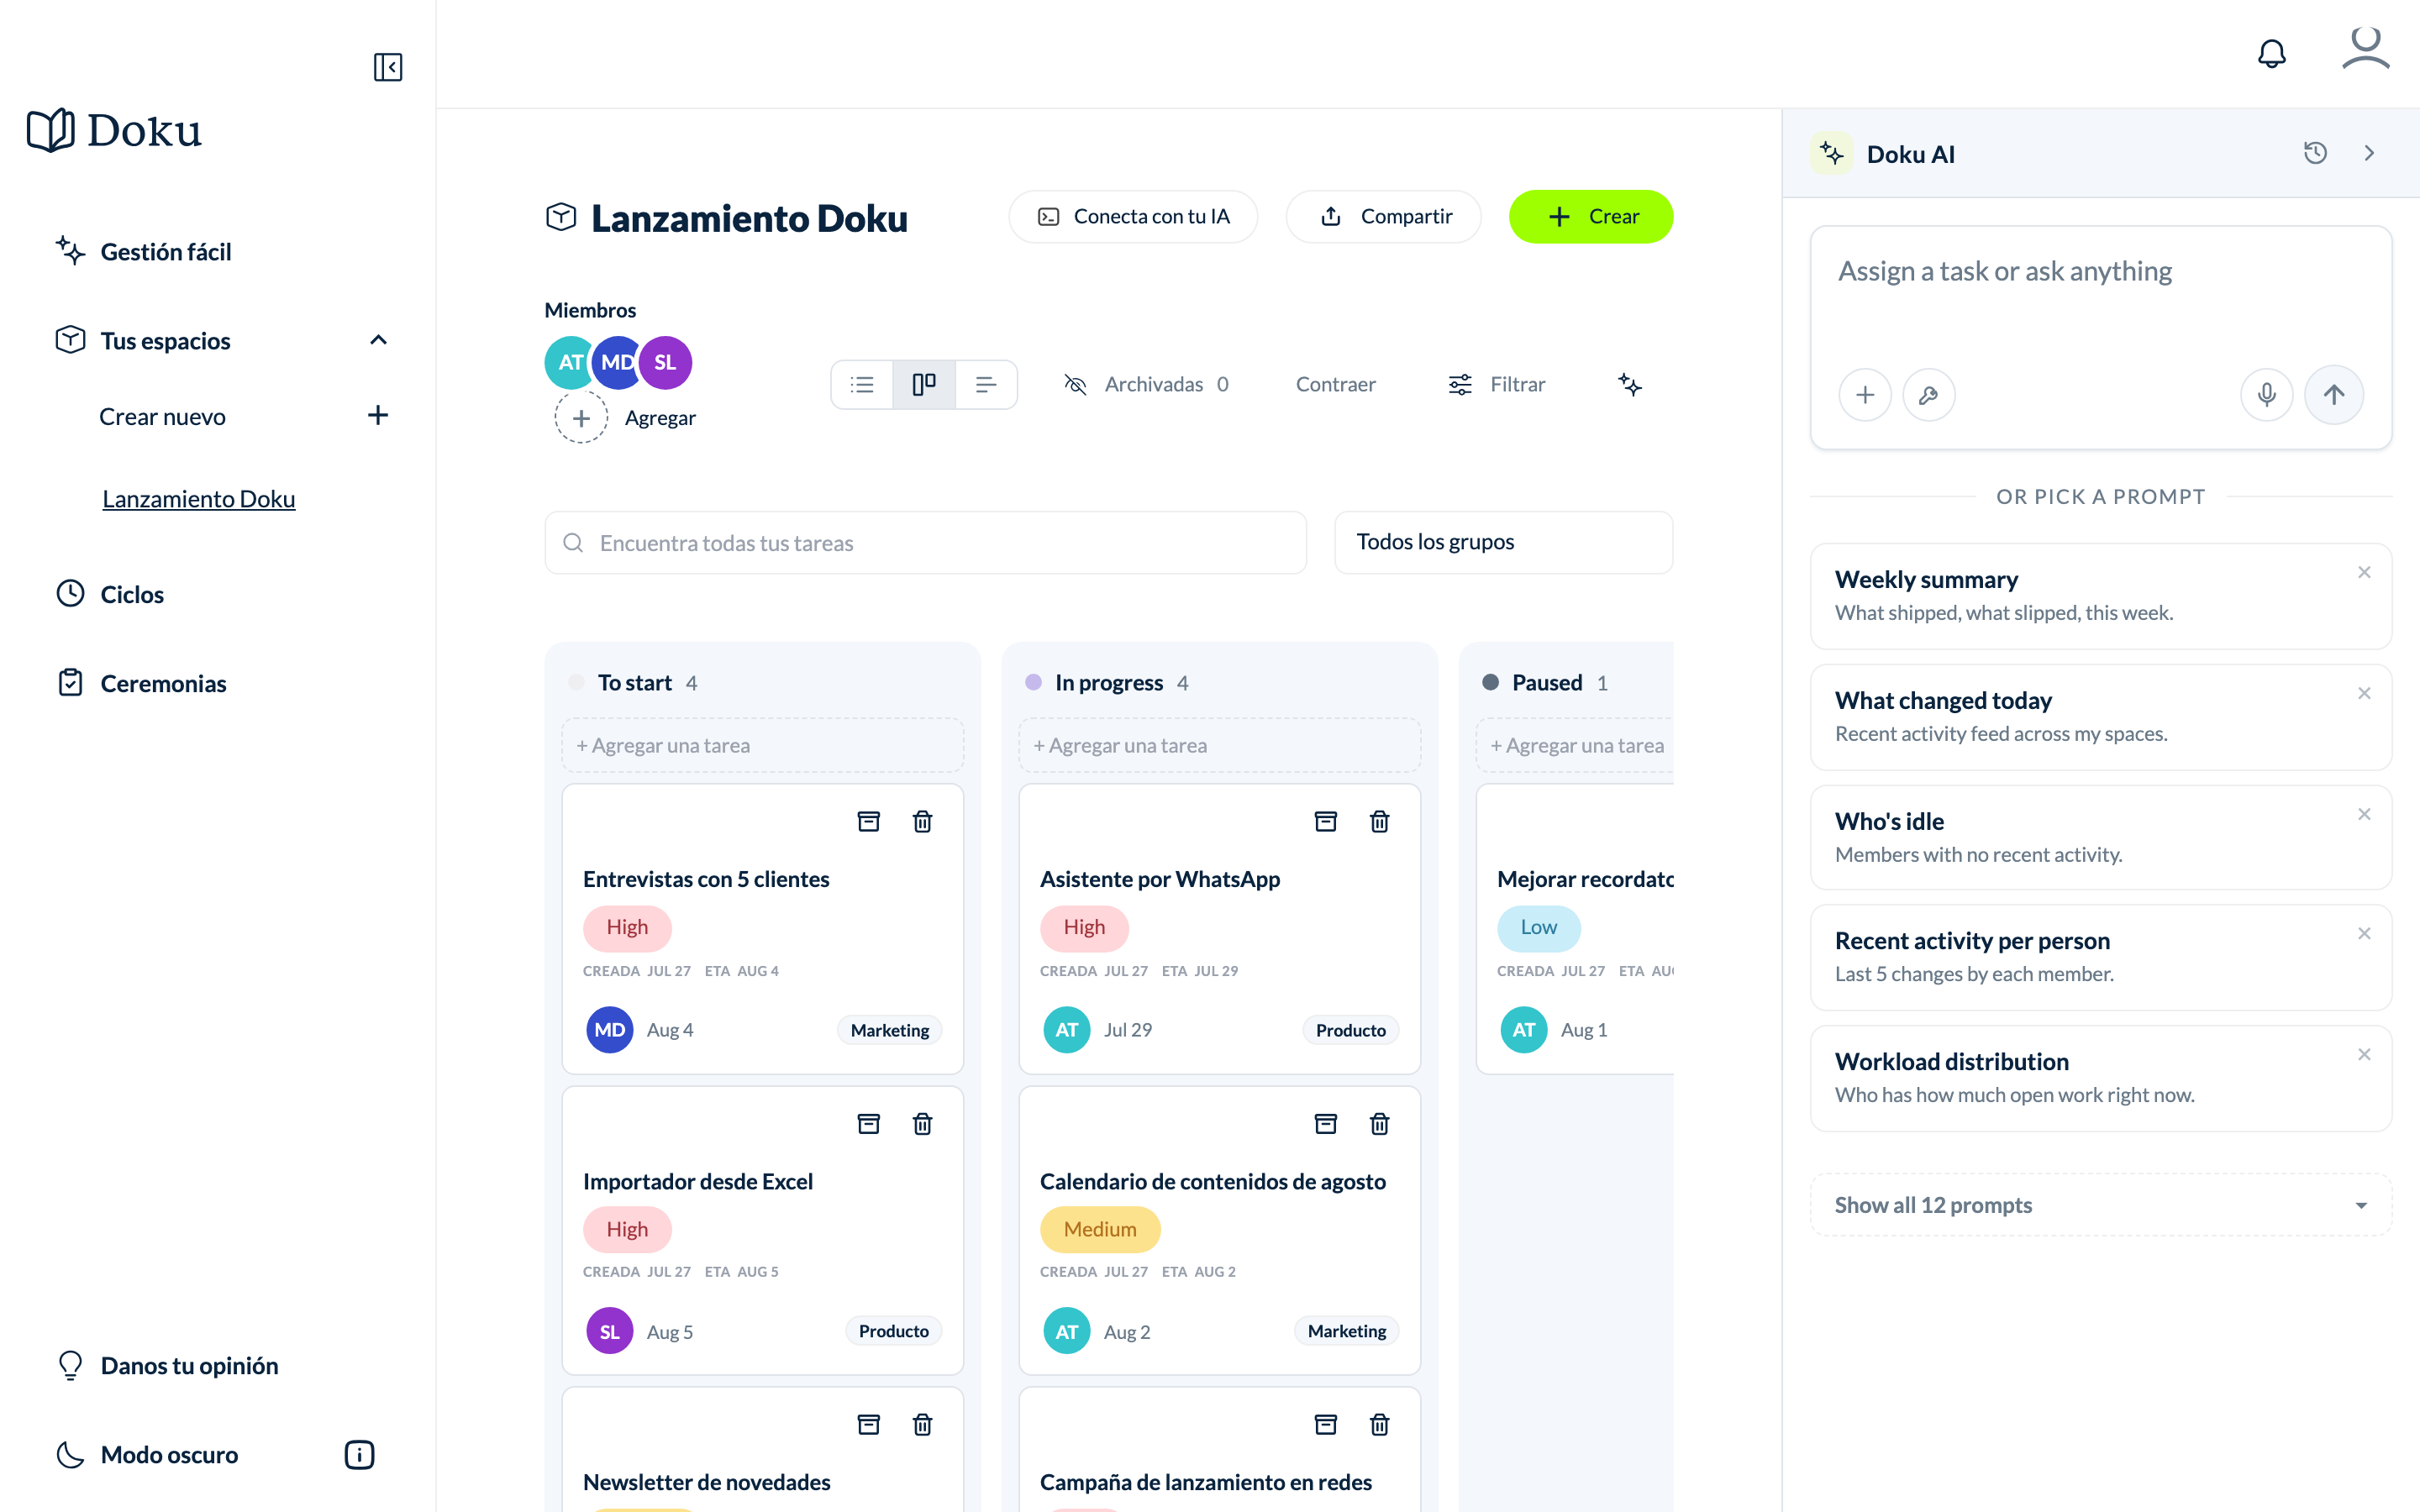The height and width of the screenshot is (1512, 2420).
Task: Delete the Asistente por WhatsApp card
Action: click(x=1379, y=822)
